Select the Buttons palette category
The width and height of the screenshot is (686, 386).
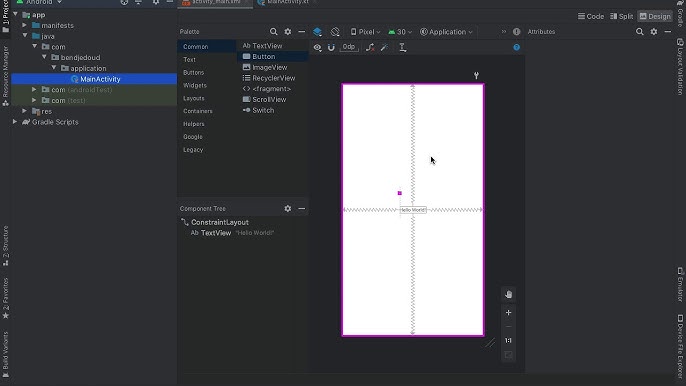(x=193, y=72)
